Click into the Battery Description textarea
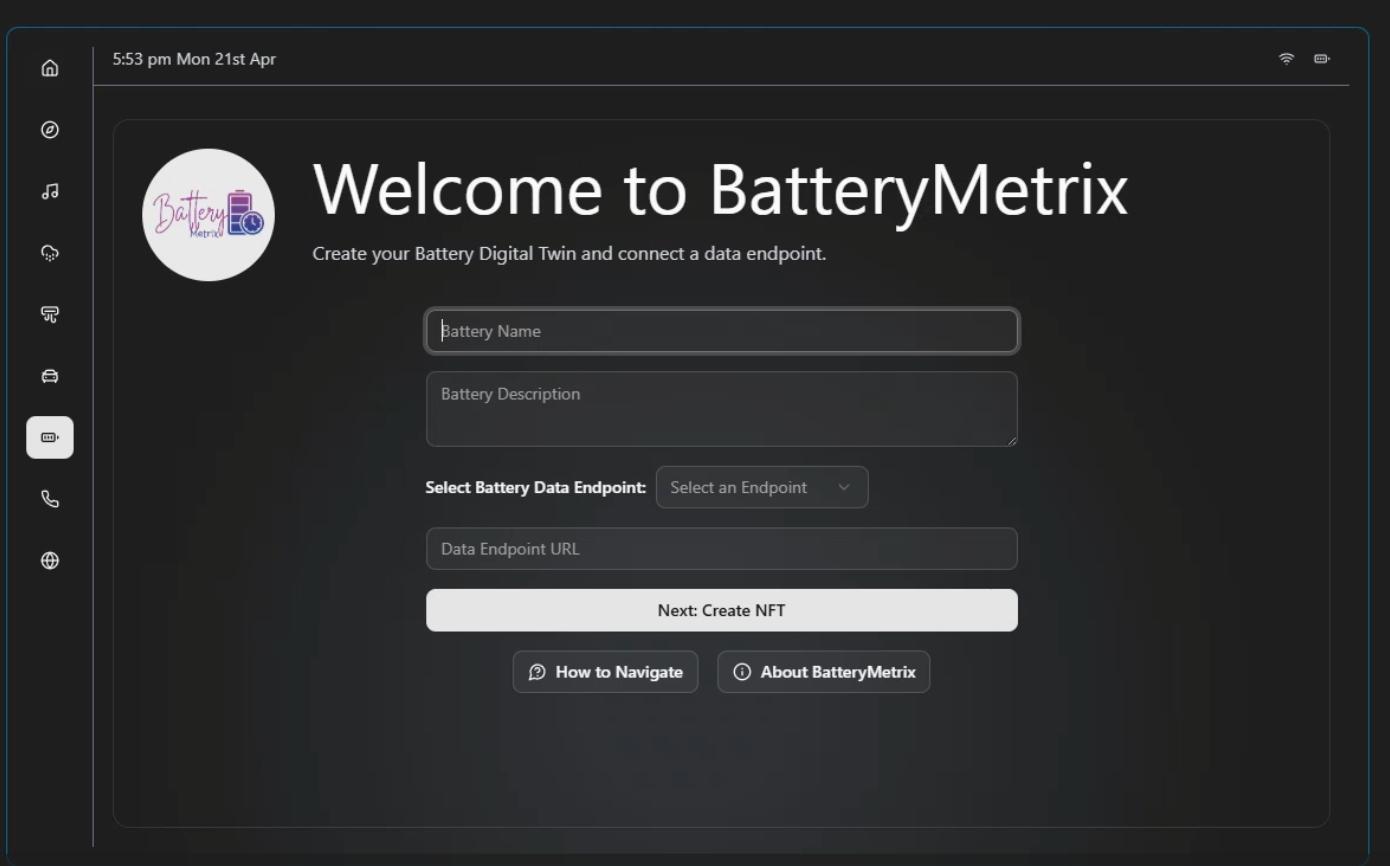 [722, 409]
